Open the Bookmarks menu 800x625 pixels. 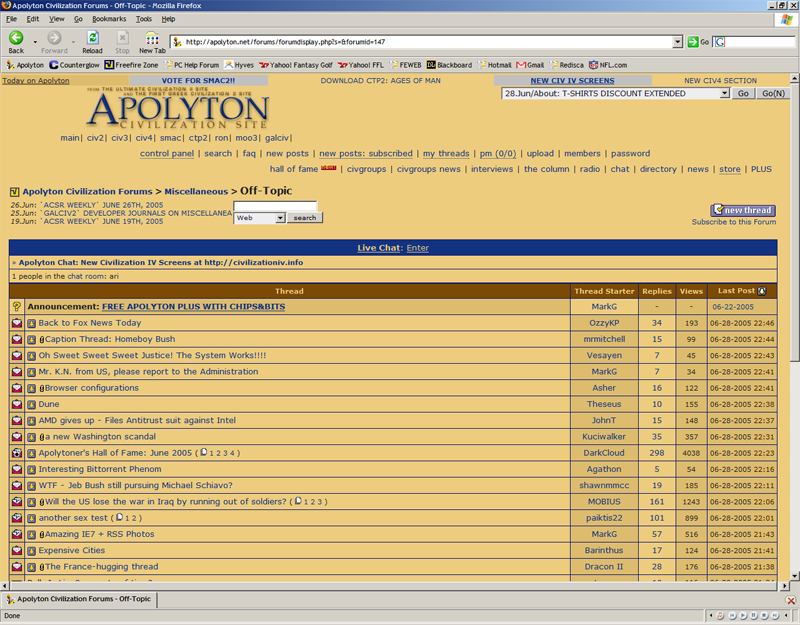(x=109, y=19)
